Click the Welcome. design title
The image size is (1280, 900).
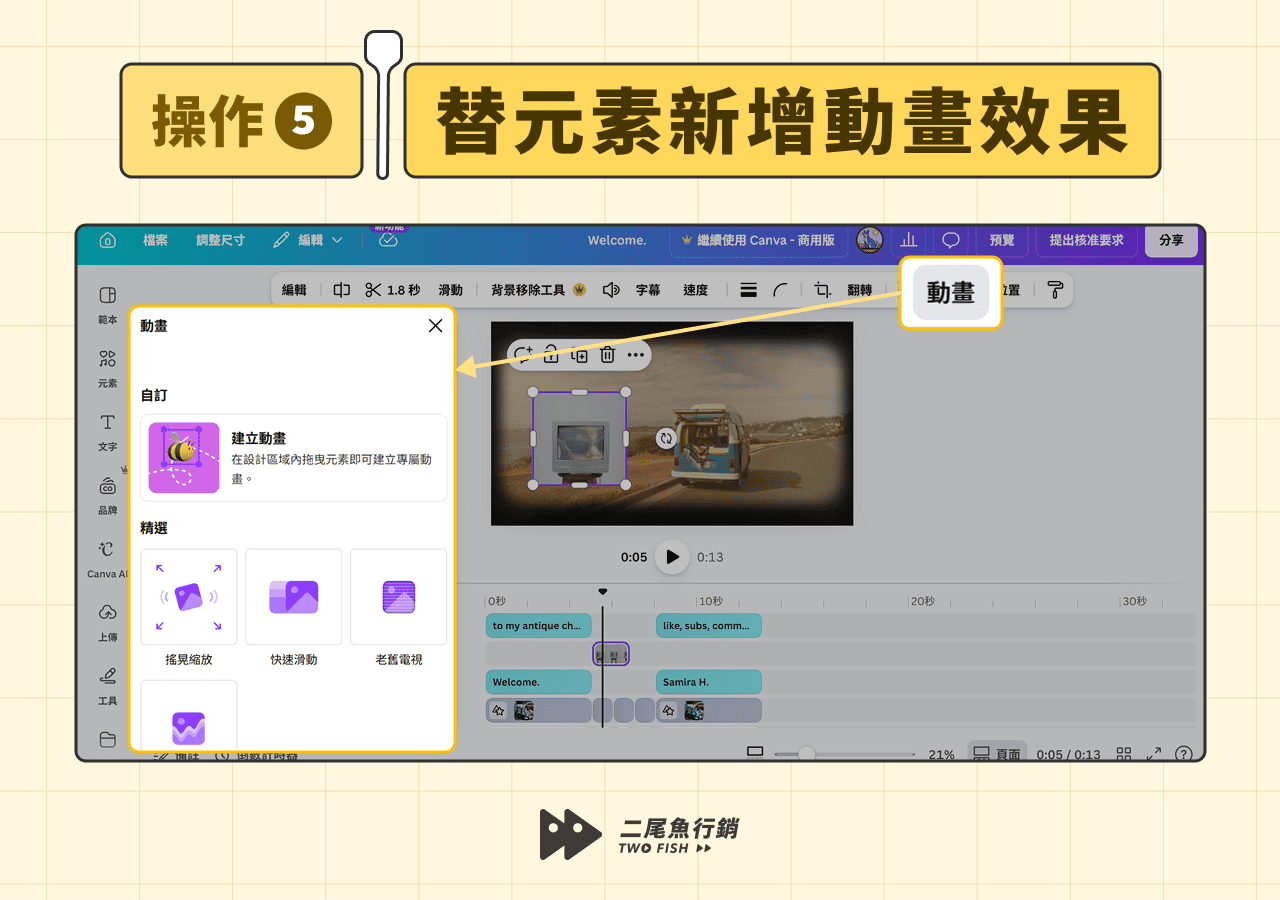pos(616,240)
